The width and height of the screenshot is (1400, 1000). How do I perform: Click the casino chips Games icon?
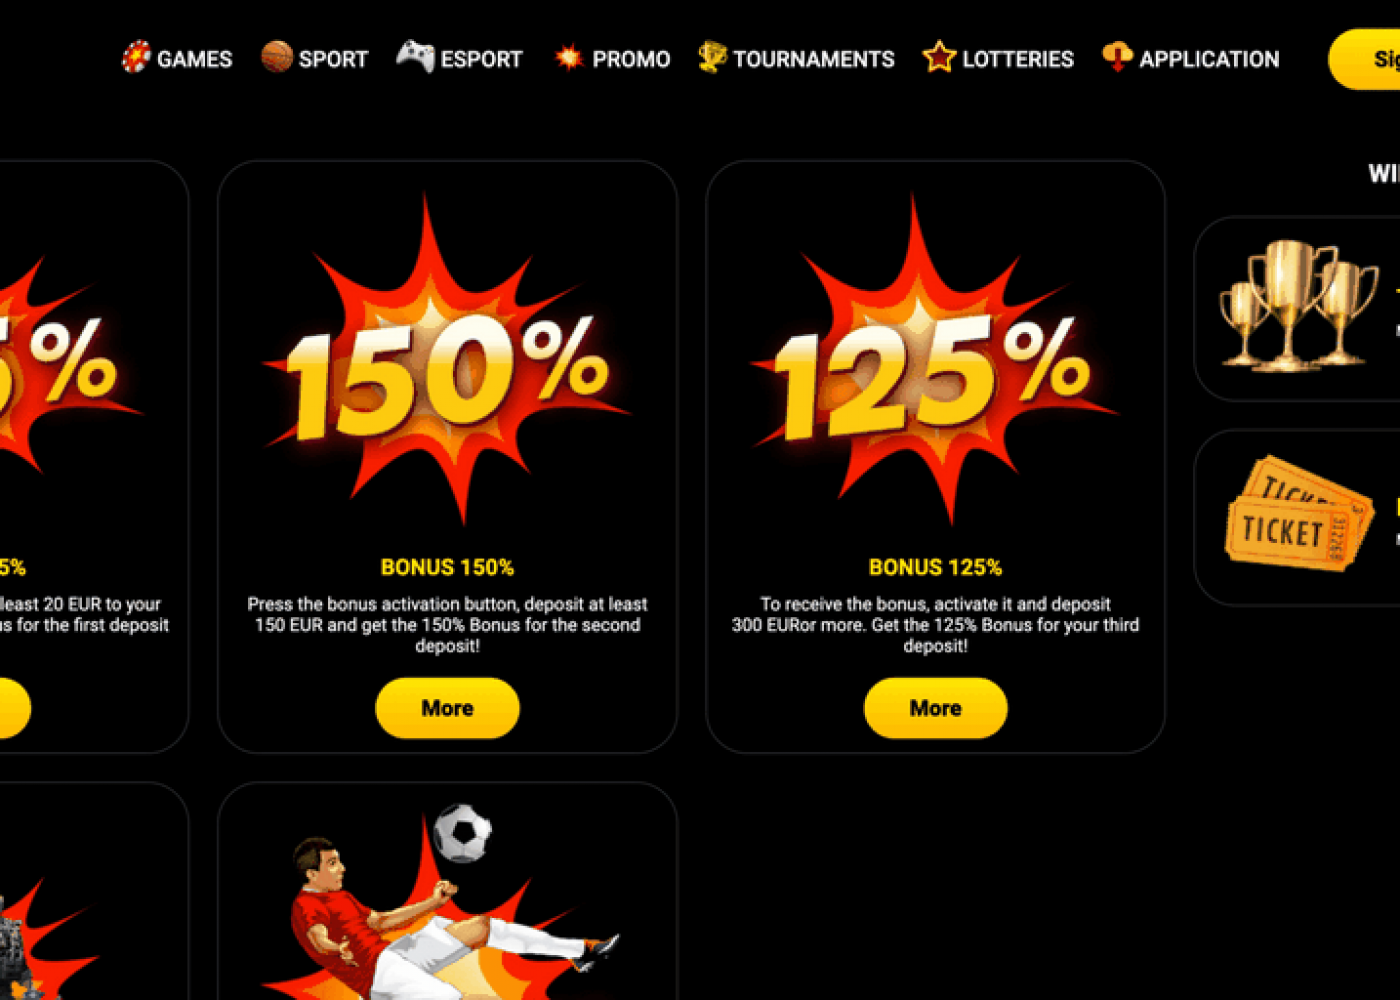pos(136,57)
